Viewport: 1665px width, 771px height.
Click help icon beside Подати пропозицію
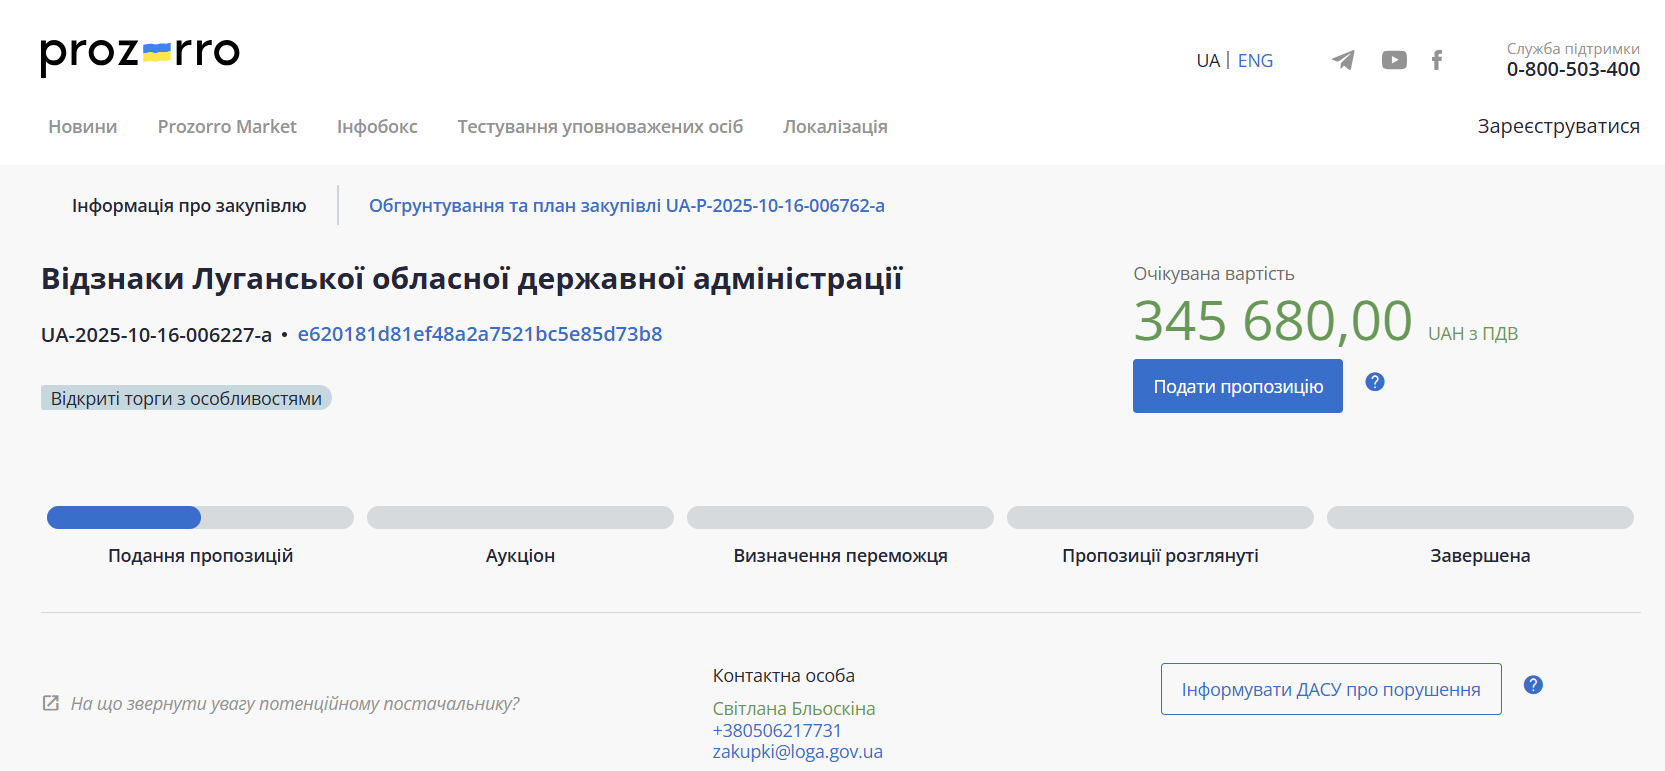point(1375,382)
